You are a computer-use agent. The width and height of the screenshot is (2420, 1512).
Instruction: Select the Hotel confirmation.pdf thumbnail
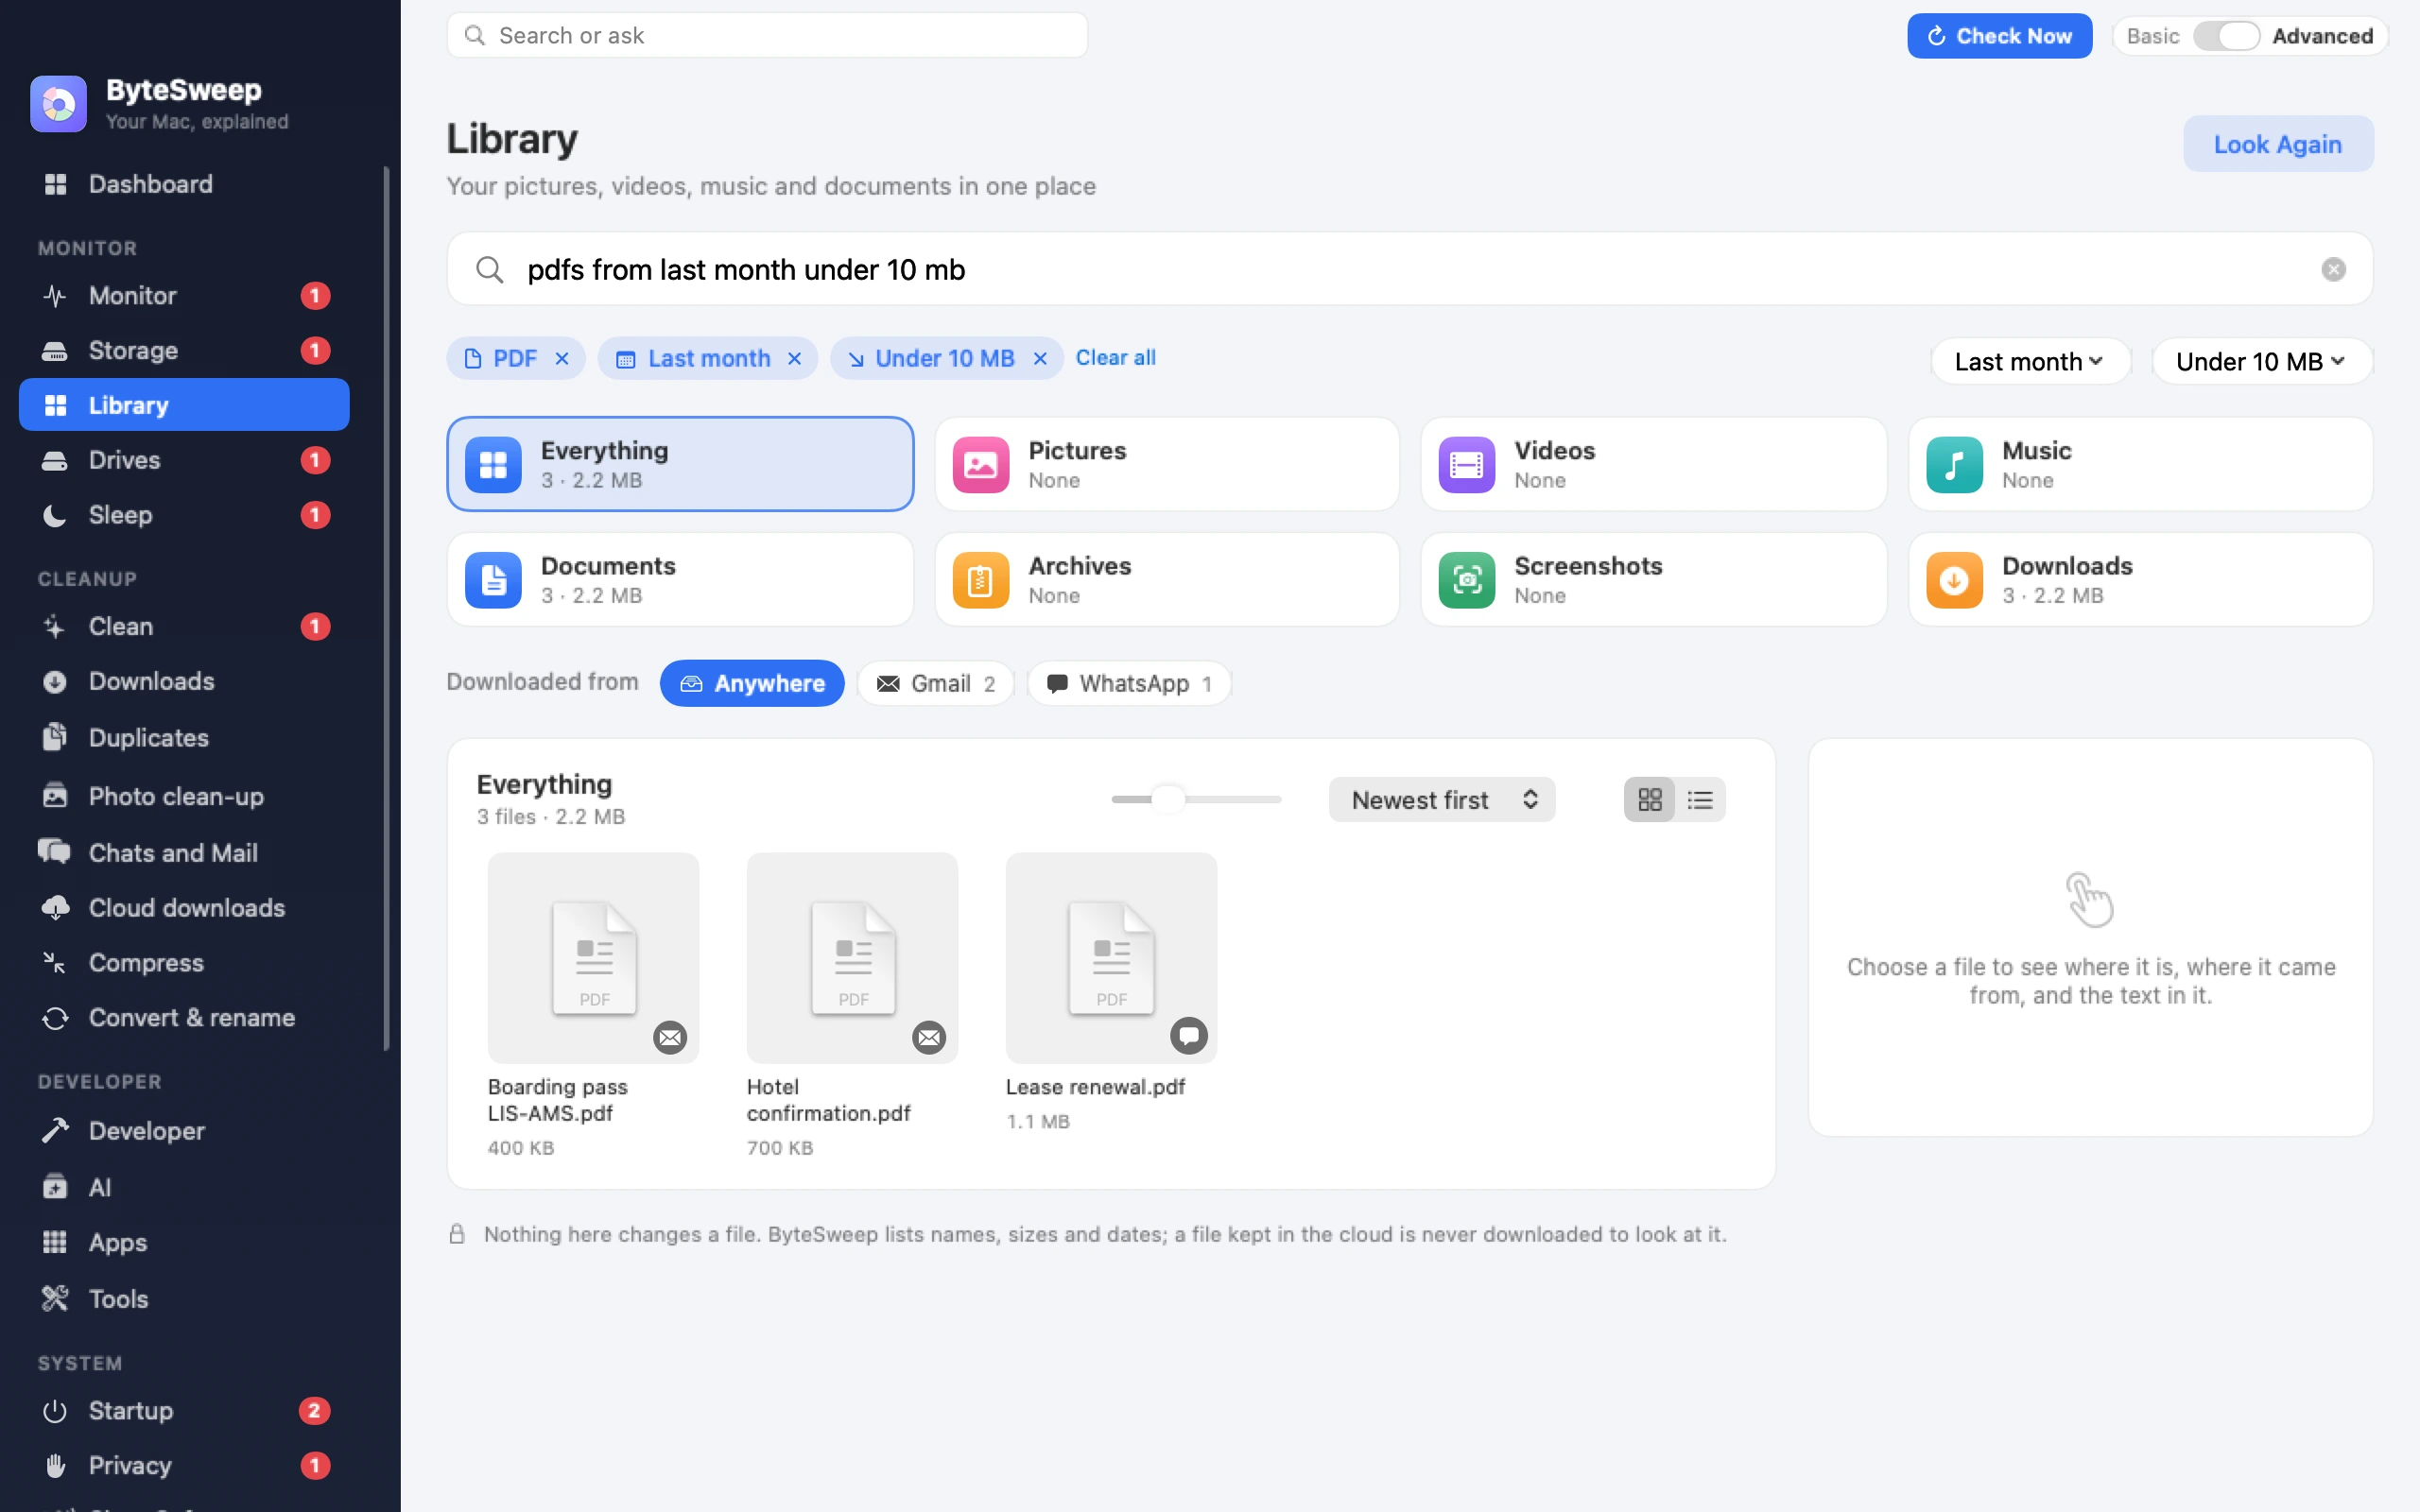(x=852, y=957)
